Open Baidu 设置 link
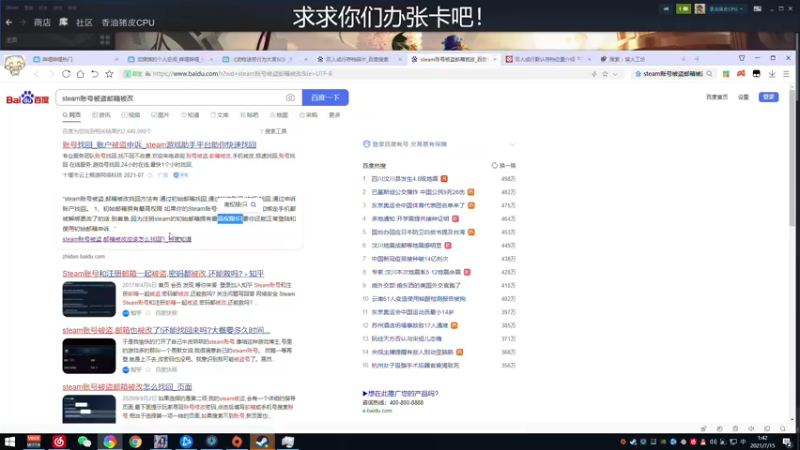This screenshot has width=800, height=450. (x=743, y=97)
